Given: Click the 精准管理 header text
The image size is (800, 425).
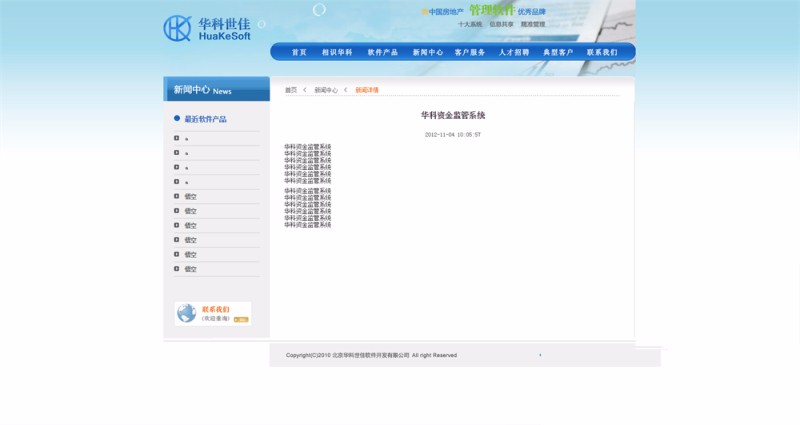Looking at the screenshot, I should (533, 24).
